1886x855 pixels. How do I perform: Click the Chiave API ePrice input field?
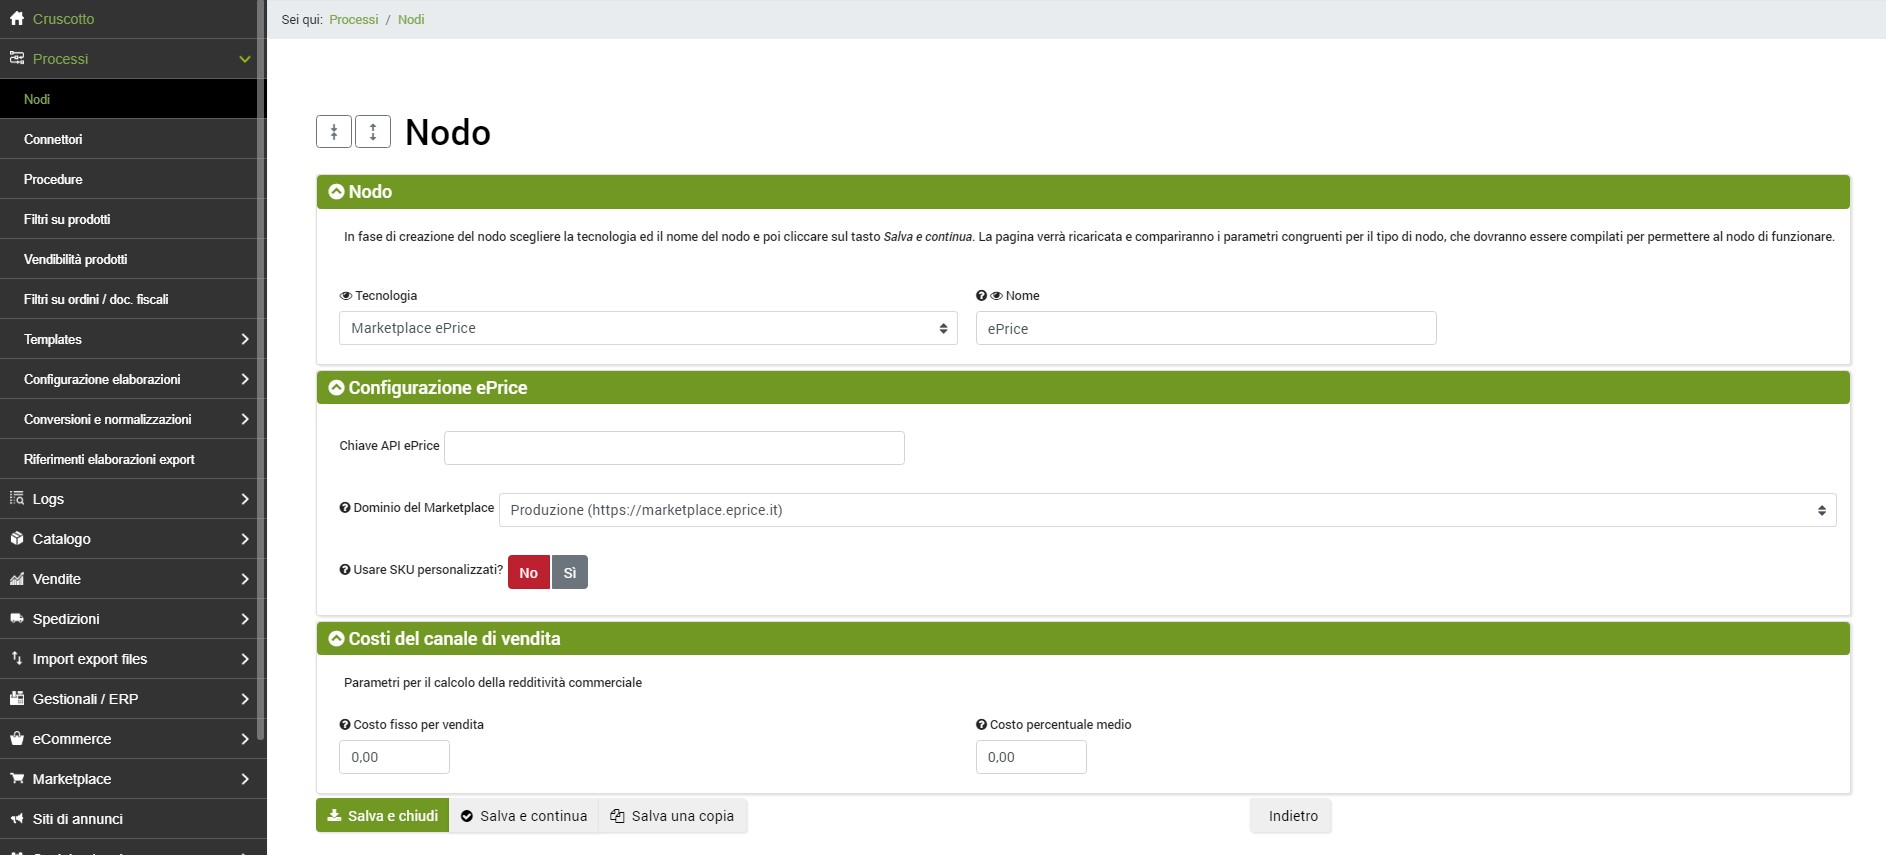[674, 448]
